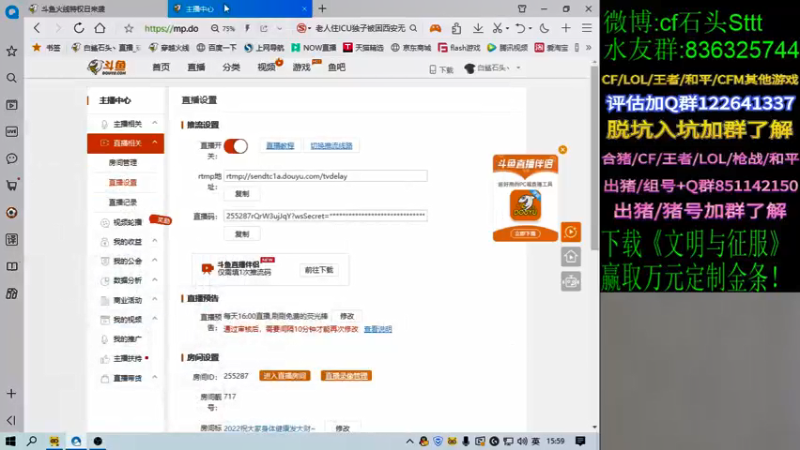
Task: Open the volume tray icon
Action: 522,441
